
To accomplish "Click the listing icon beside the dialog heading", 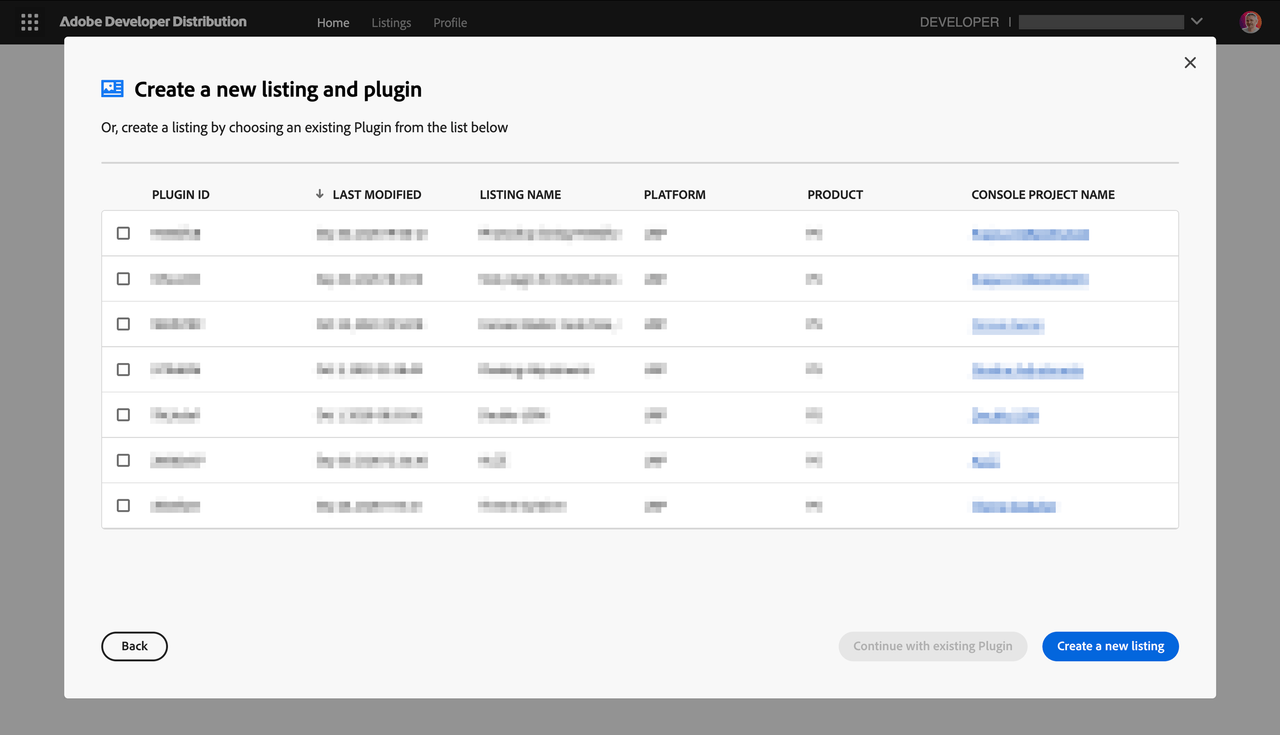I will [x=111, y=88].
